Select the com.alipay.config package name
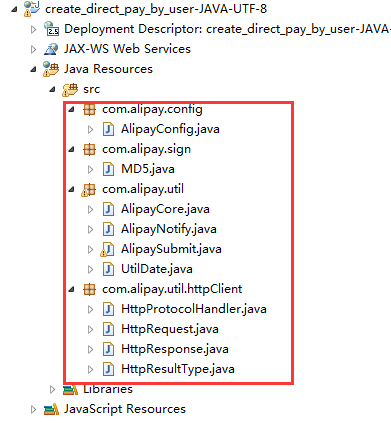Viewport: 391px width, 423px height. [x=152, y=110]
